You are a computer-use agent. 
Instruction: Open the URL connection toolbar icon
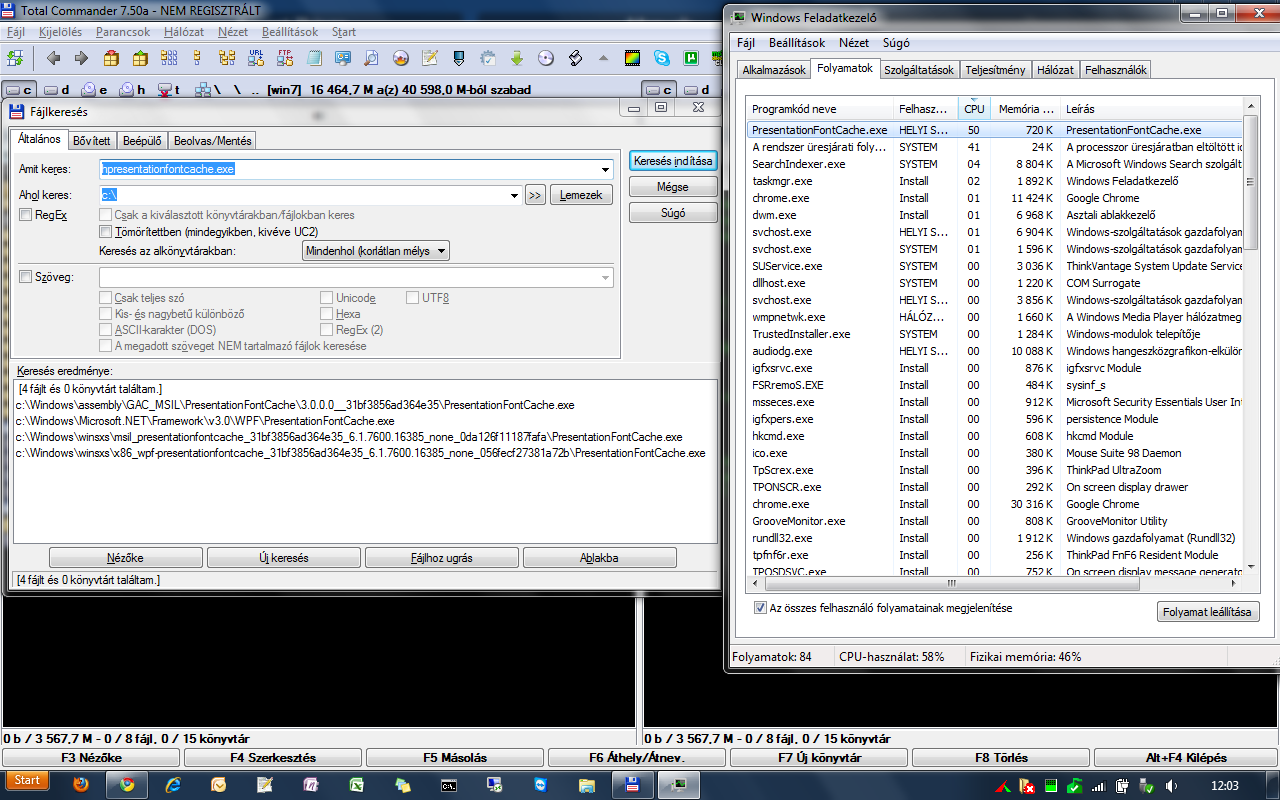[x=257, y=58]
